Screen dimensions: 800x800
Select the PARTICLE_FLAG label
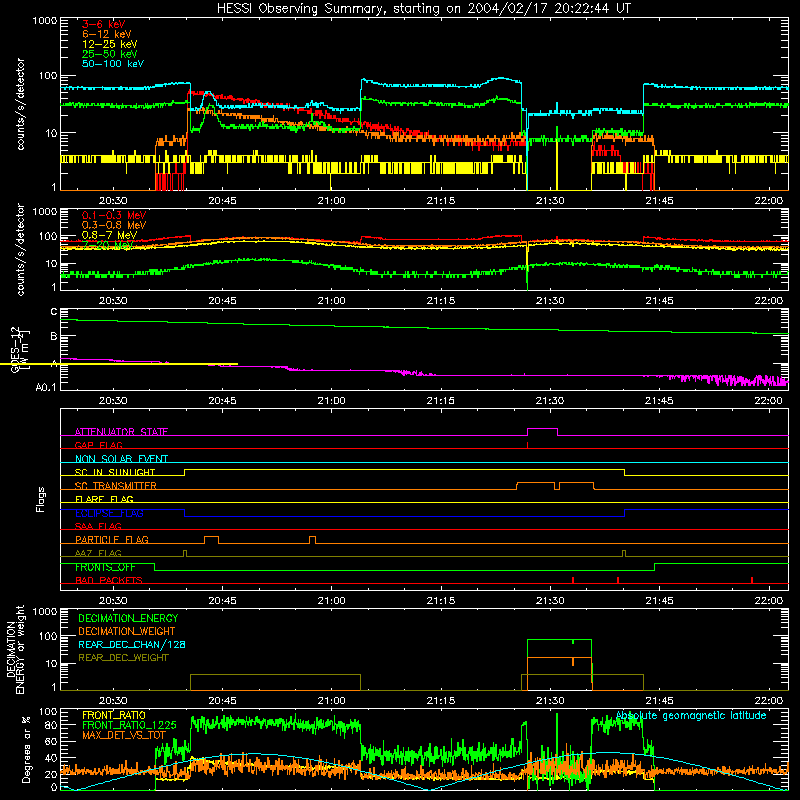pyautogui.click(x=112, y=539)
